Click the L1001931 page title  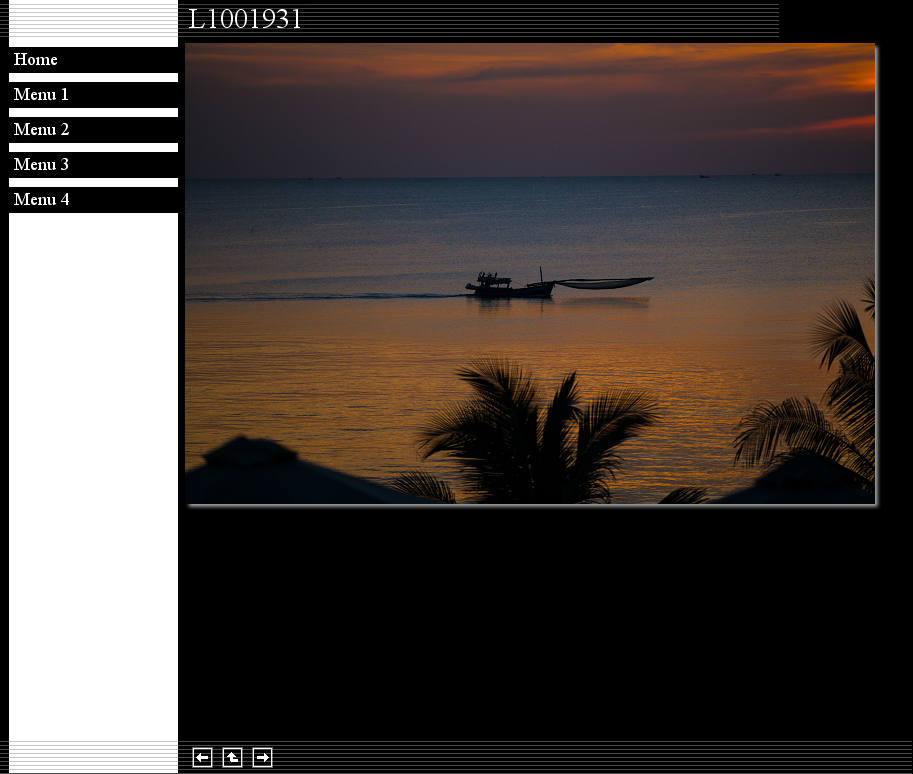pyautogui.click(x=245, y=20)
